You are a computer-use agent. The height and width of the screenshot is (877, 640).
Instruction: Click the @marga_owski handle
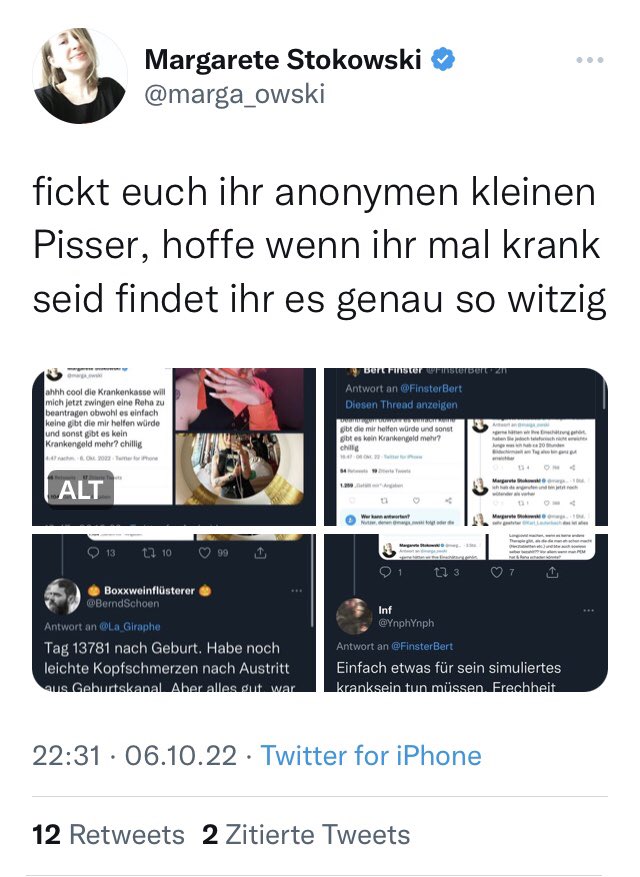pyautogui.click(x=234, y=94)
